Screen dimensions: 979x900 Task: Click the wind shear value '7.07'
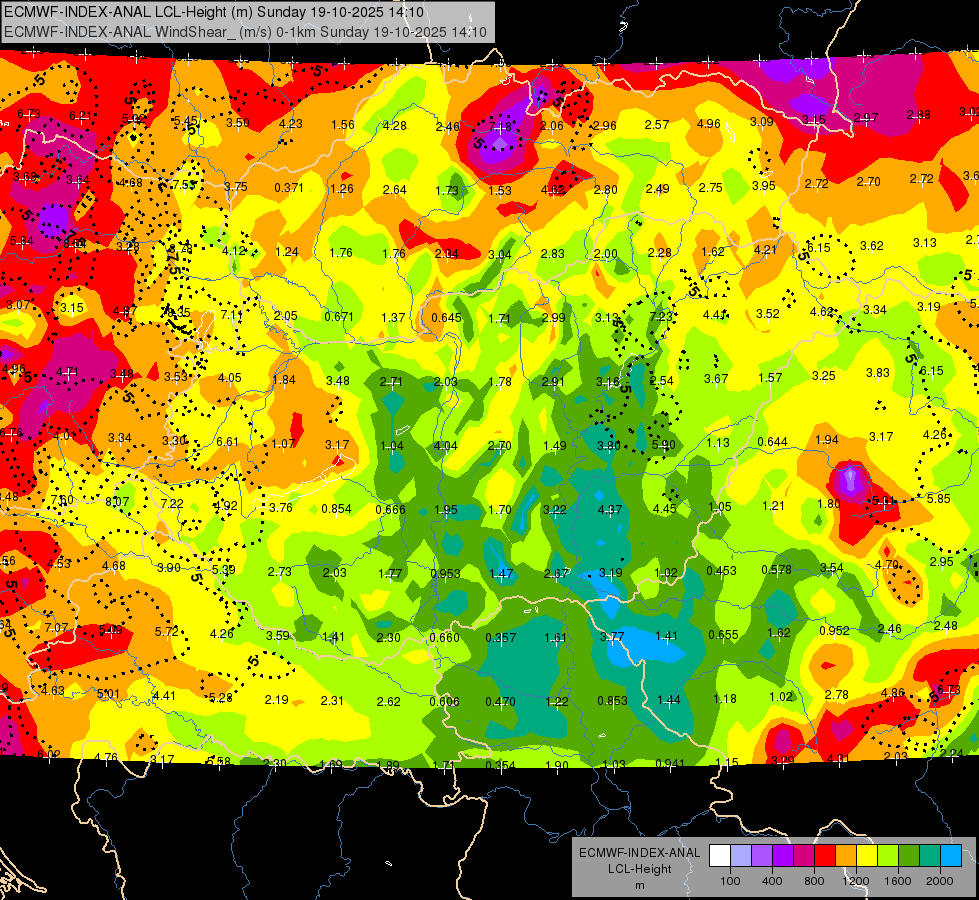click(x=56, y=628)
